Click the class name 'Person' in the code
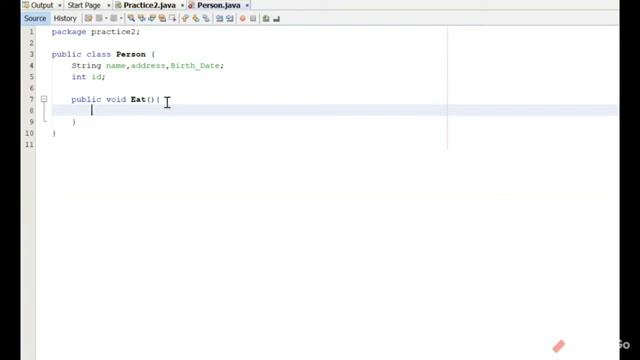The height and width of the screenshot is (360, 640). [x=131, y=54]
